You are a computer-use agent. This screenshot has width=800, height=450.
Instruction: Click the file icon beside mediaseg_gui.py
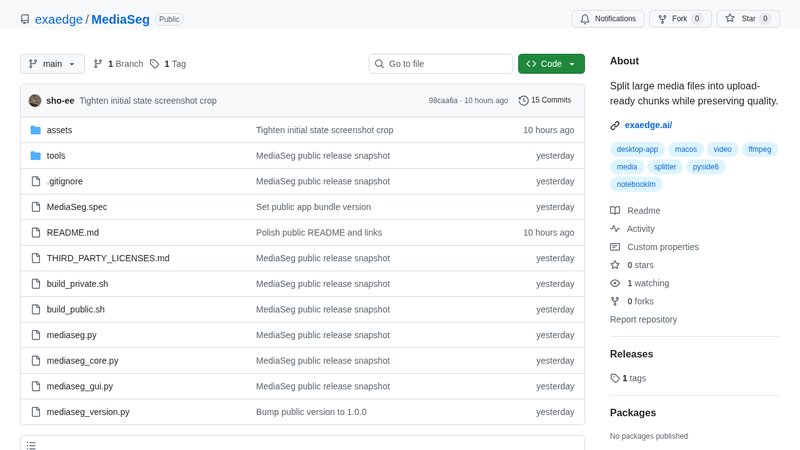(x=36, y=386)
